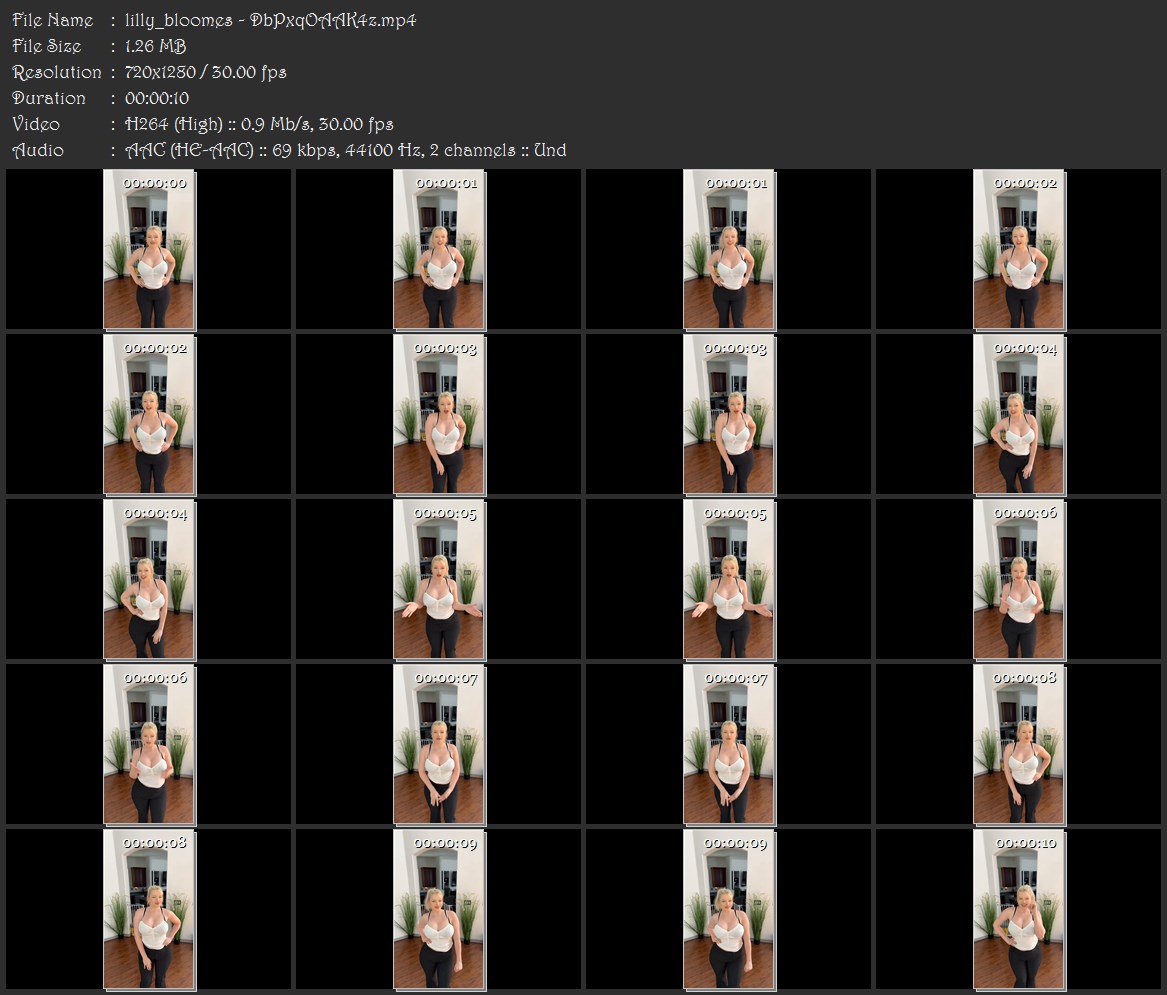Select the second of two 00:00:05 frames
The width and height of the screenshot is (1167, 995).
[x=729, y=580]
